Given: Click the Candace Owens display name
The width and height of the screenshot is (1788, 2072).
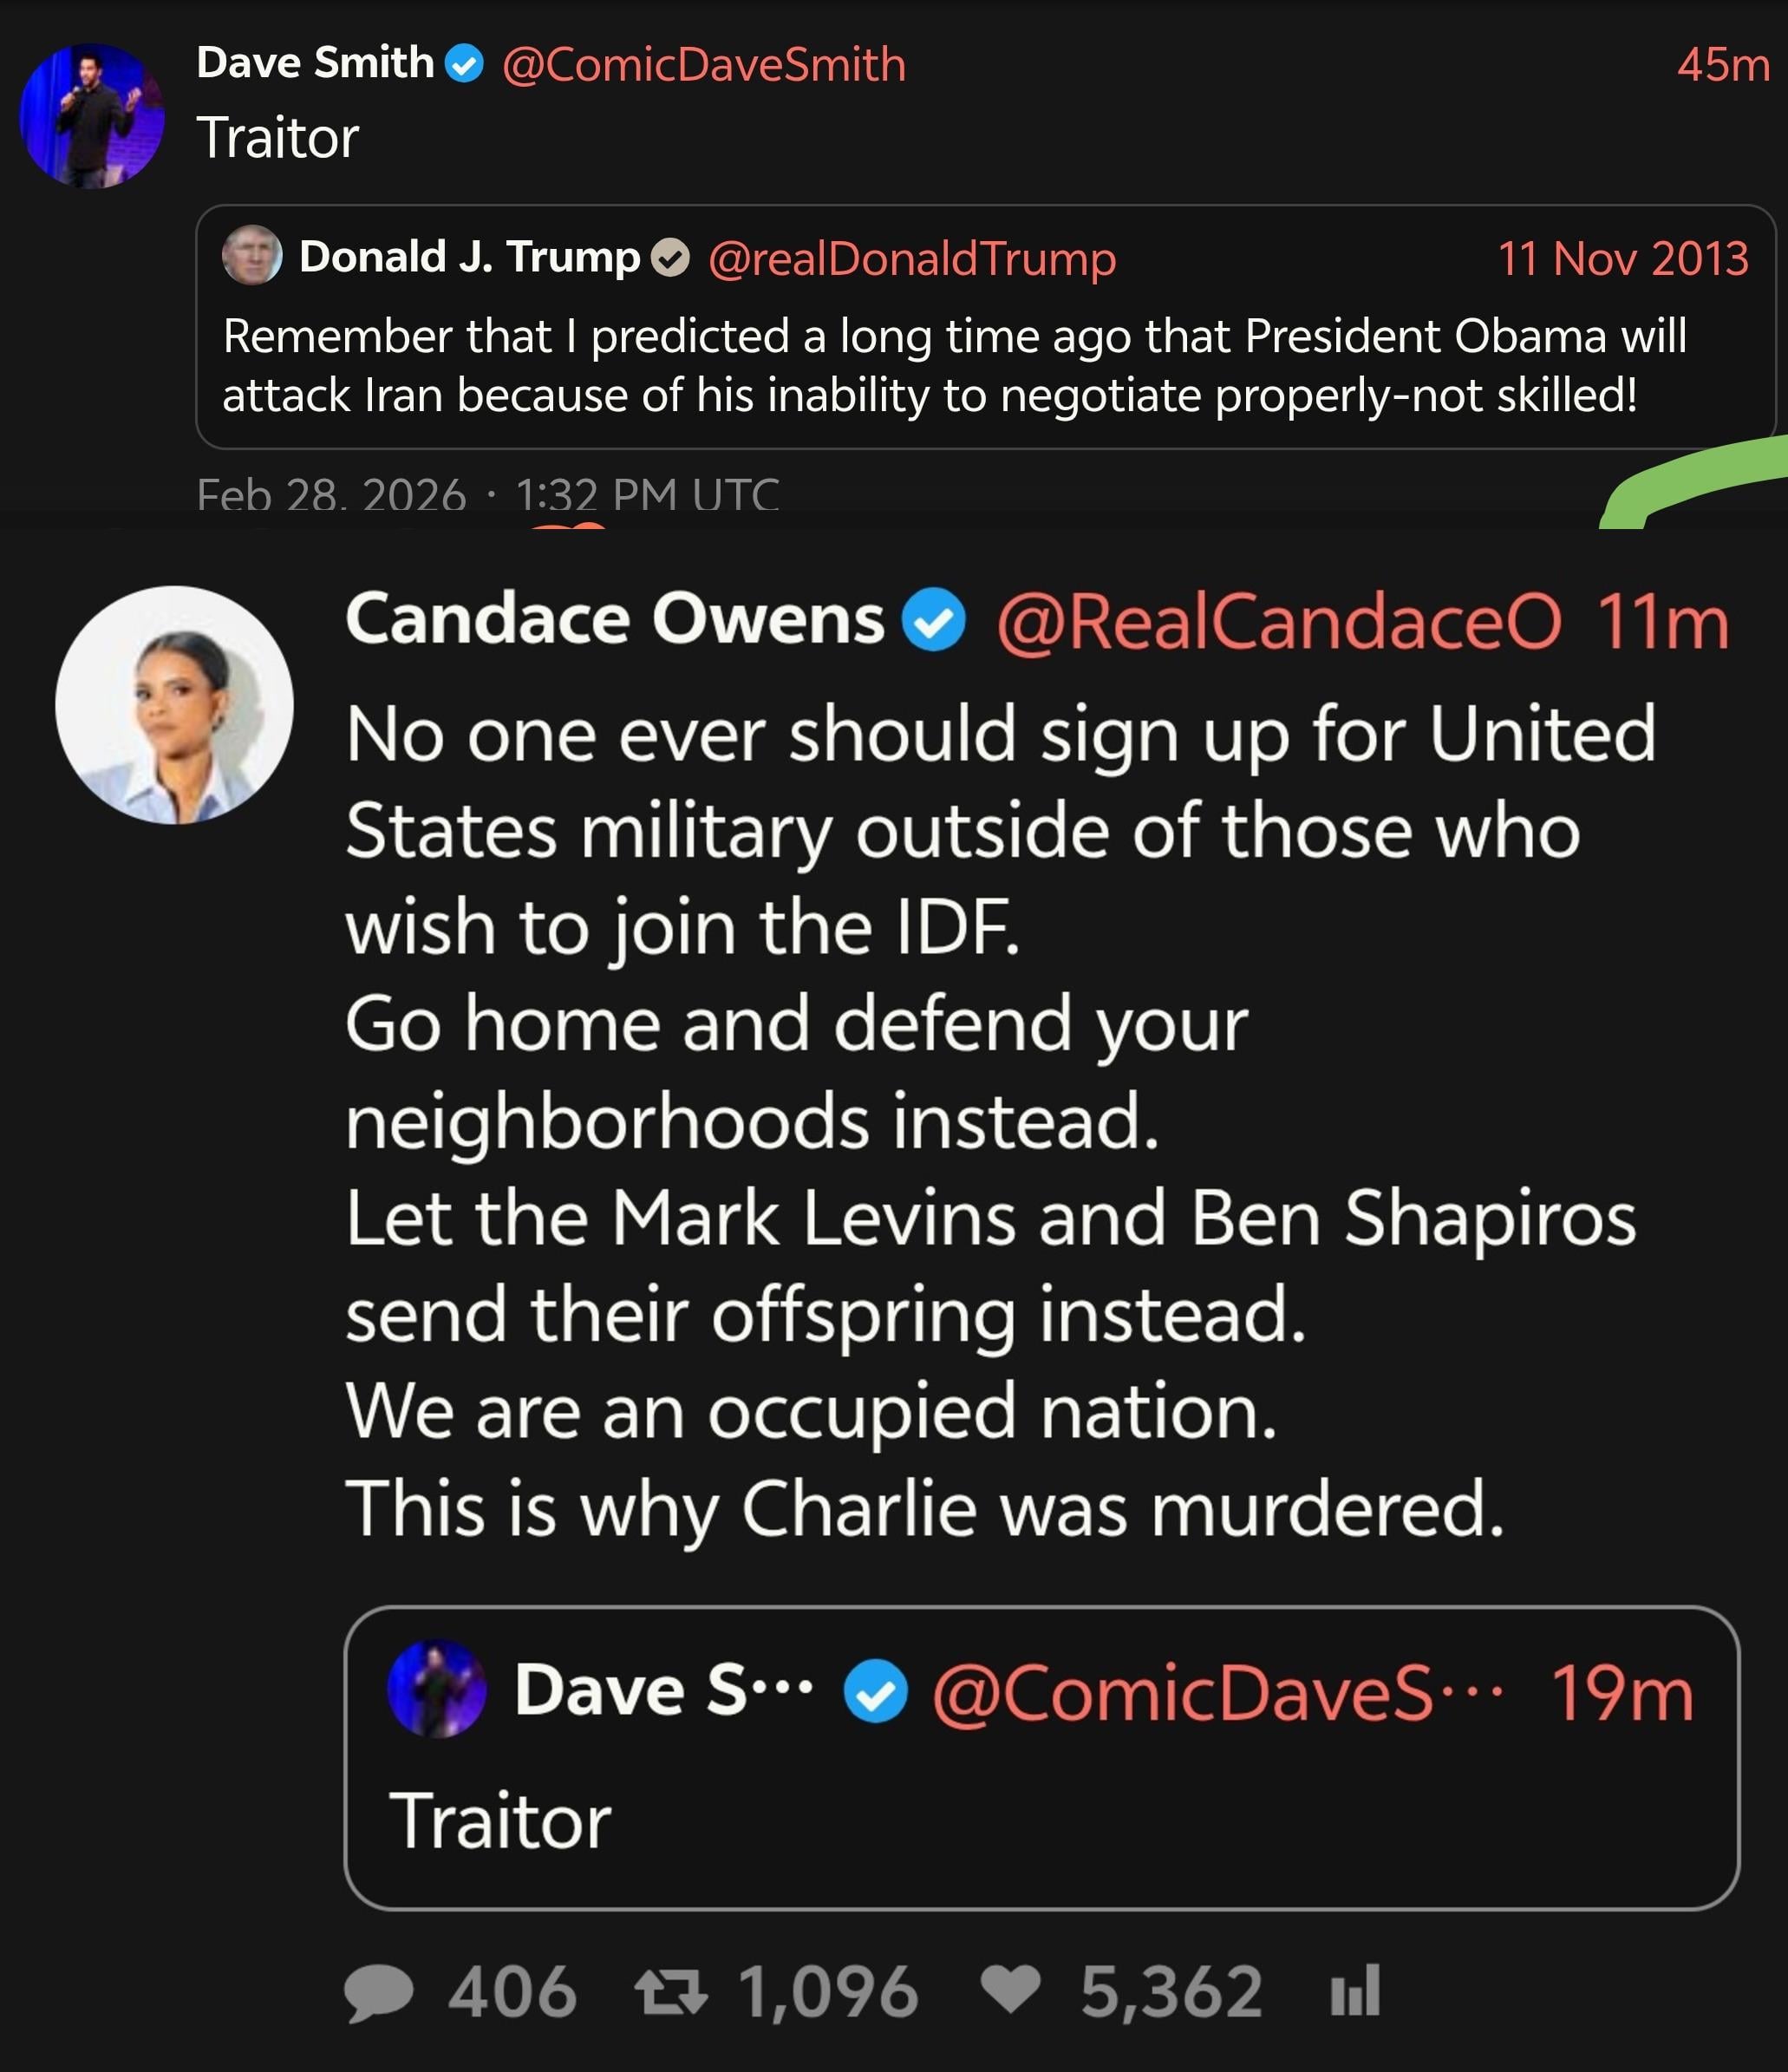Looking at the screenshot, I should click(614, 619).
